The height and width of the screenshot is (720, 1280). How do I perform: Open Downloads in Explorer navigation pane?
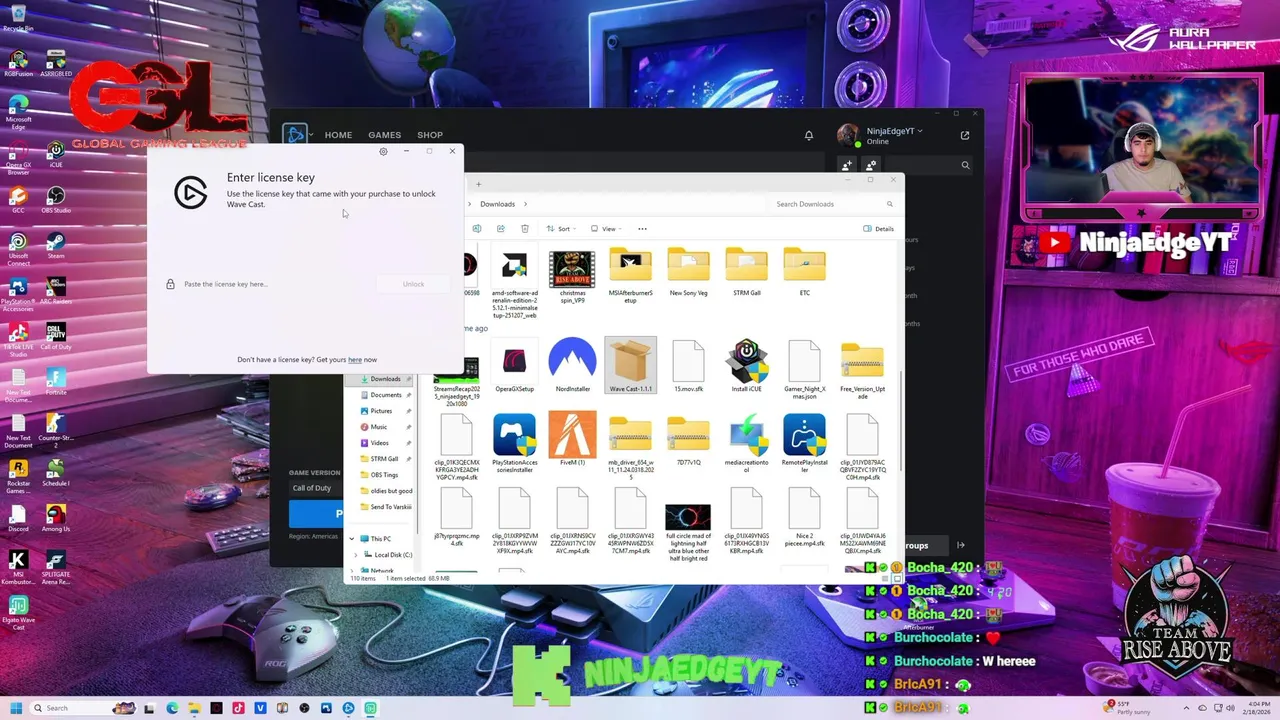pyautogui.click(x=386, y=379)
